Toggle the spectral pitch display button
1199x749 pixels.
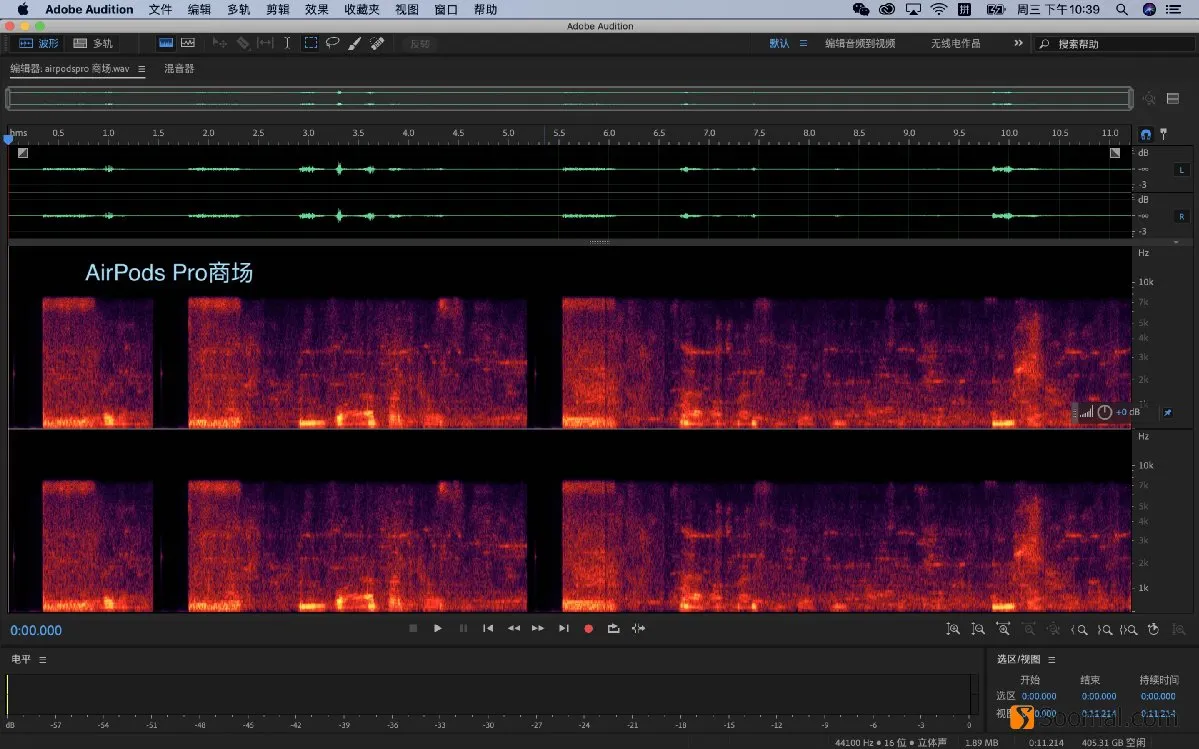click(x=188, y=44)
